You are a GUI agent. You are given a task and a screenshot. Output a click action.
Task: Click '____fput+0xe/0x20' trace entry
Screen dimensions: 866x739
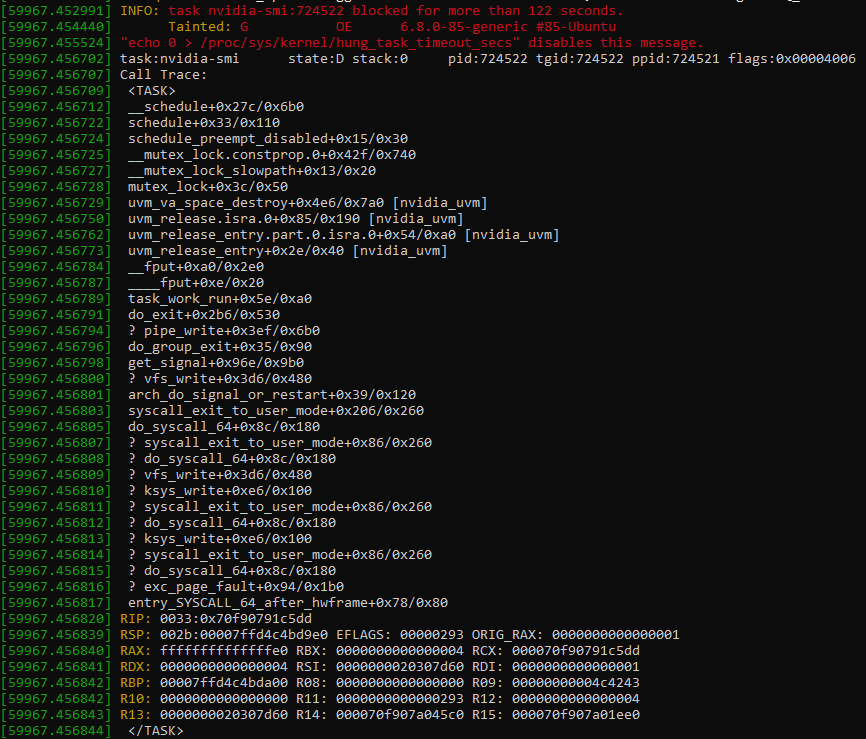(196, 283)
